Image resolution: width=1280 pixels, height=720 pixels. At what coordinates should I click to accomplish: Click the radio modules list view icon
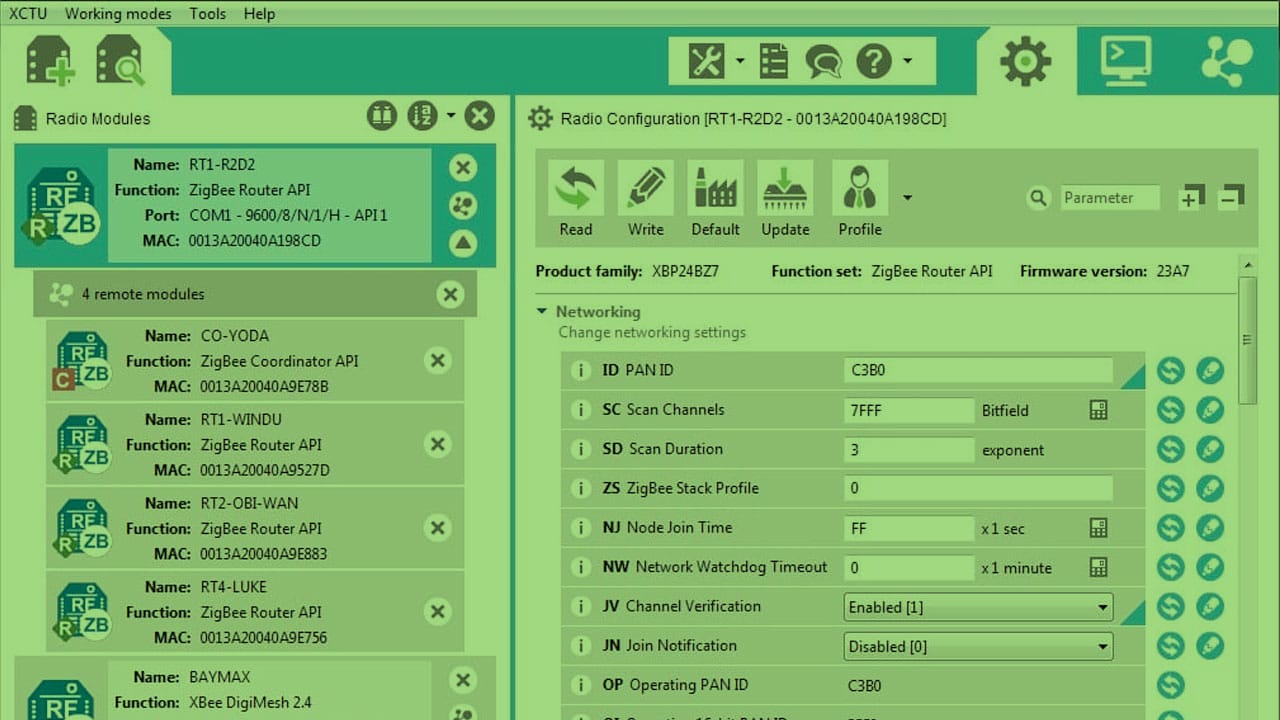tap(382, 116)
